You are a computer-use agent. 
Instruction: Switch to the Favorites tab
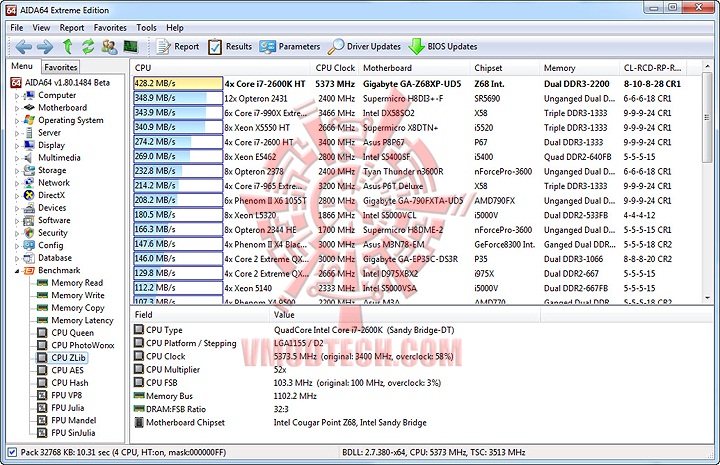tap(61, 67)
